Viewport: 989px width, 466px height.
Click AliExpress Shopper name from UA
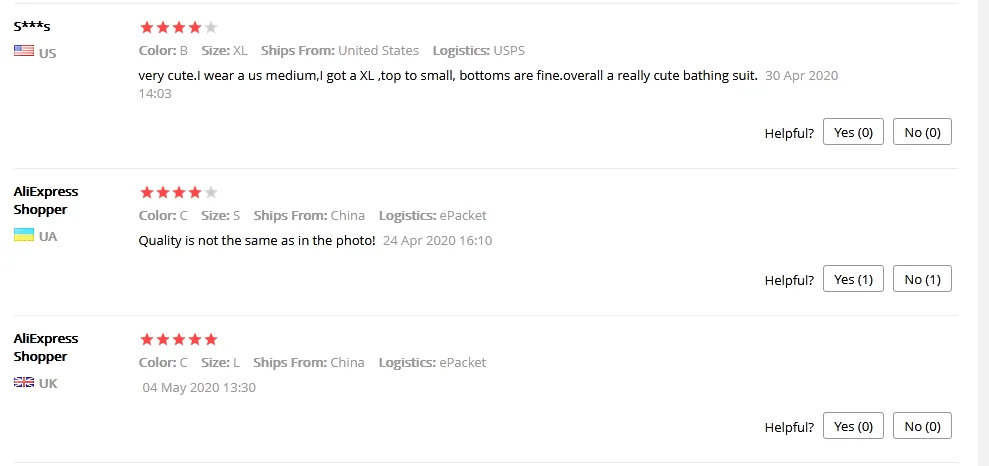[45, 200]
